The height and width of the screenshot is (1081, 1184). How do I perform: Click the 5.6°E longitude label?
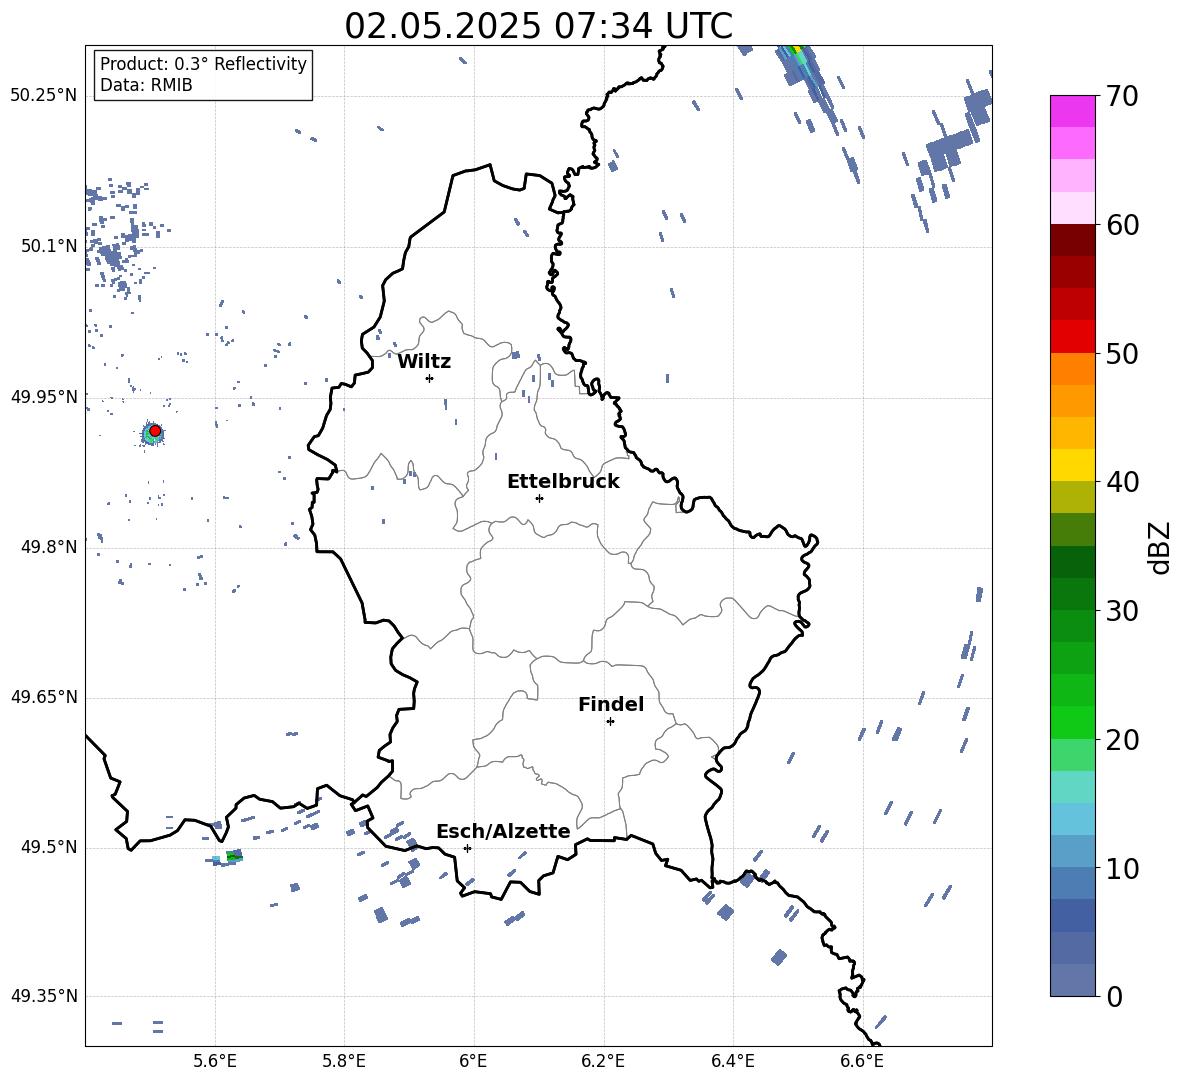tap(215, 1061)
